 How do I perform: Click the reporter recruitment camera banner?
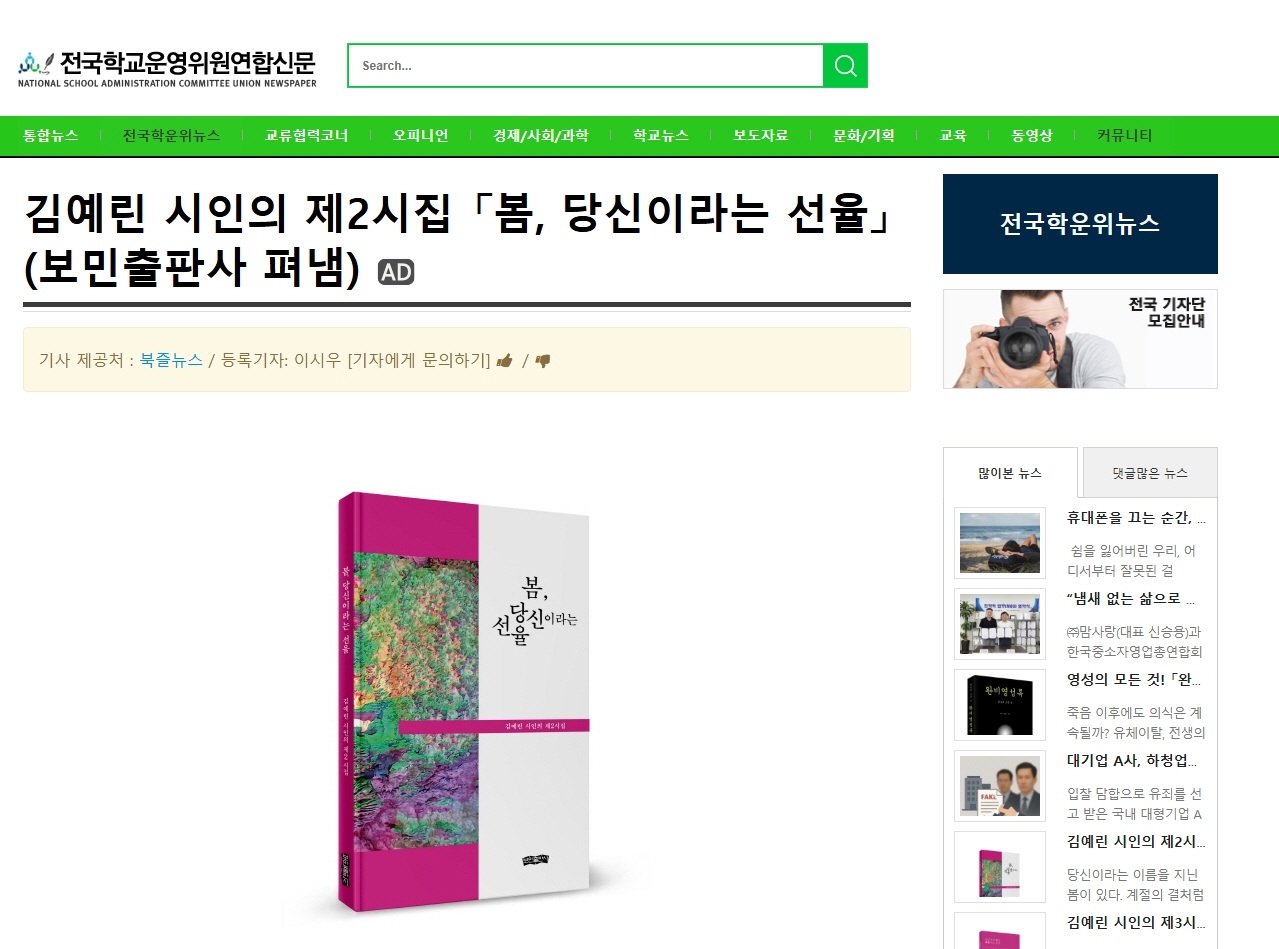(x=1080, y=339)
